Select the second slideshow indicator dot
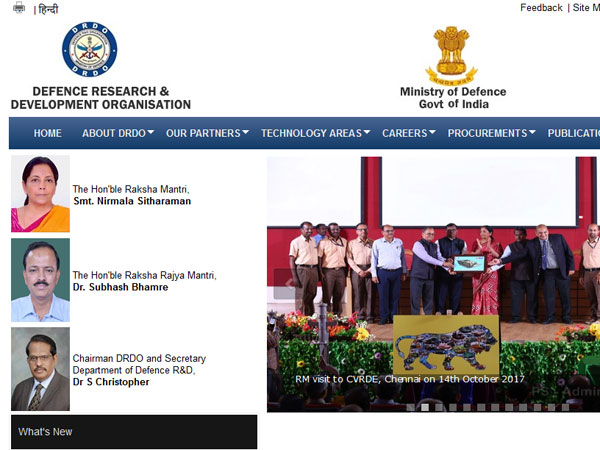This screenshot has height=450, width=600. coord(425,407)
